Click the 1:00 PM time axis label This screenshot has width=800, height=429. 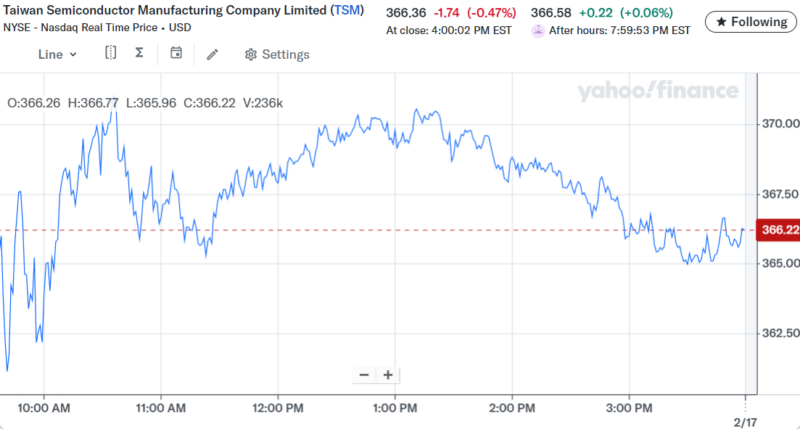tap(394, 407)
